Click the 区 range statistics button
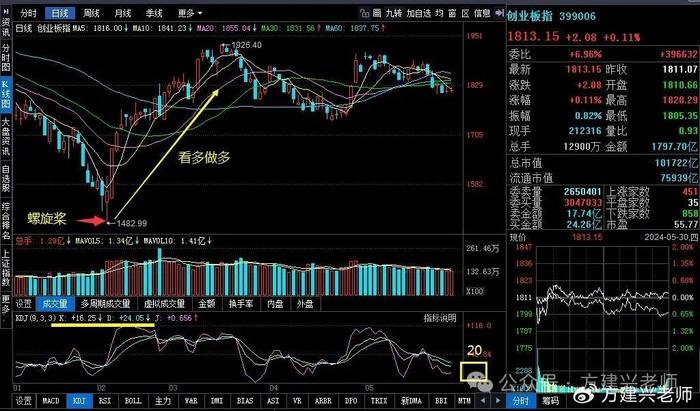 click(466, 13)
